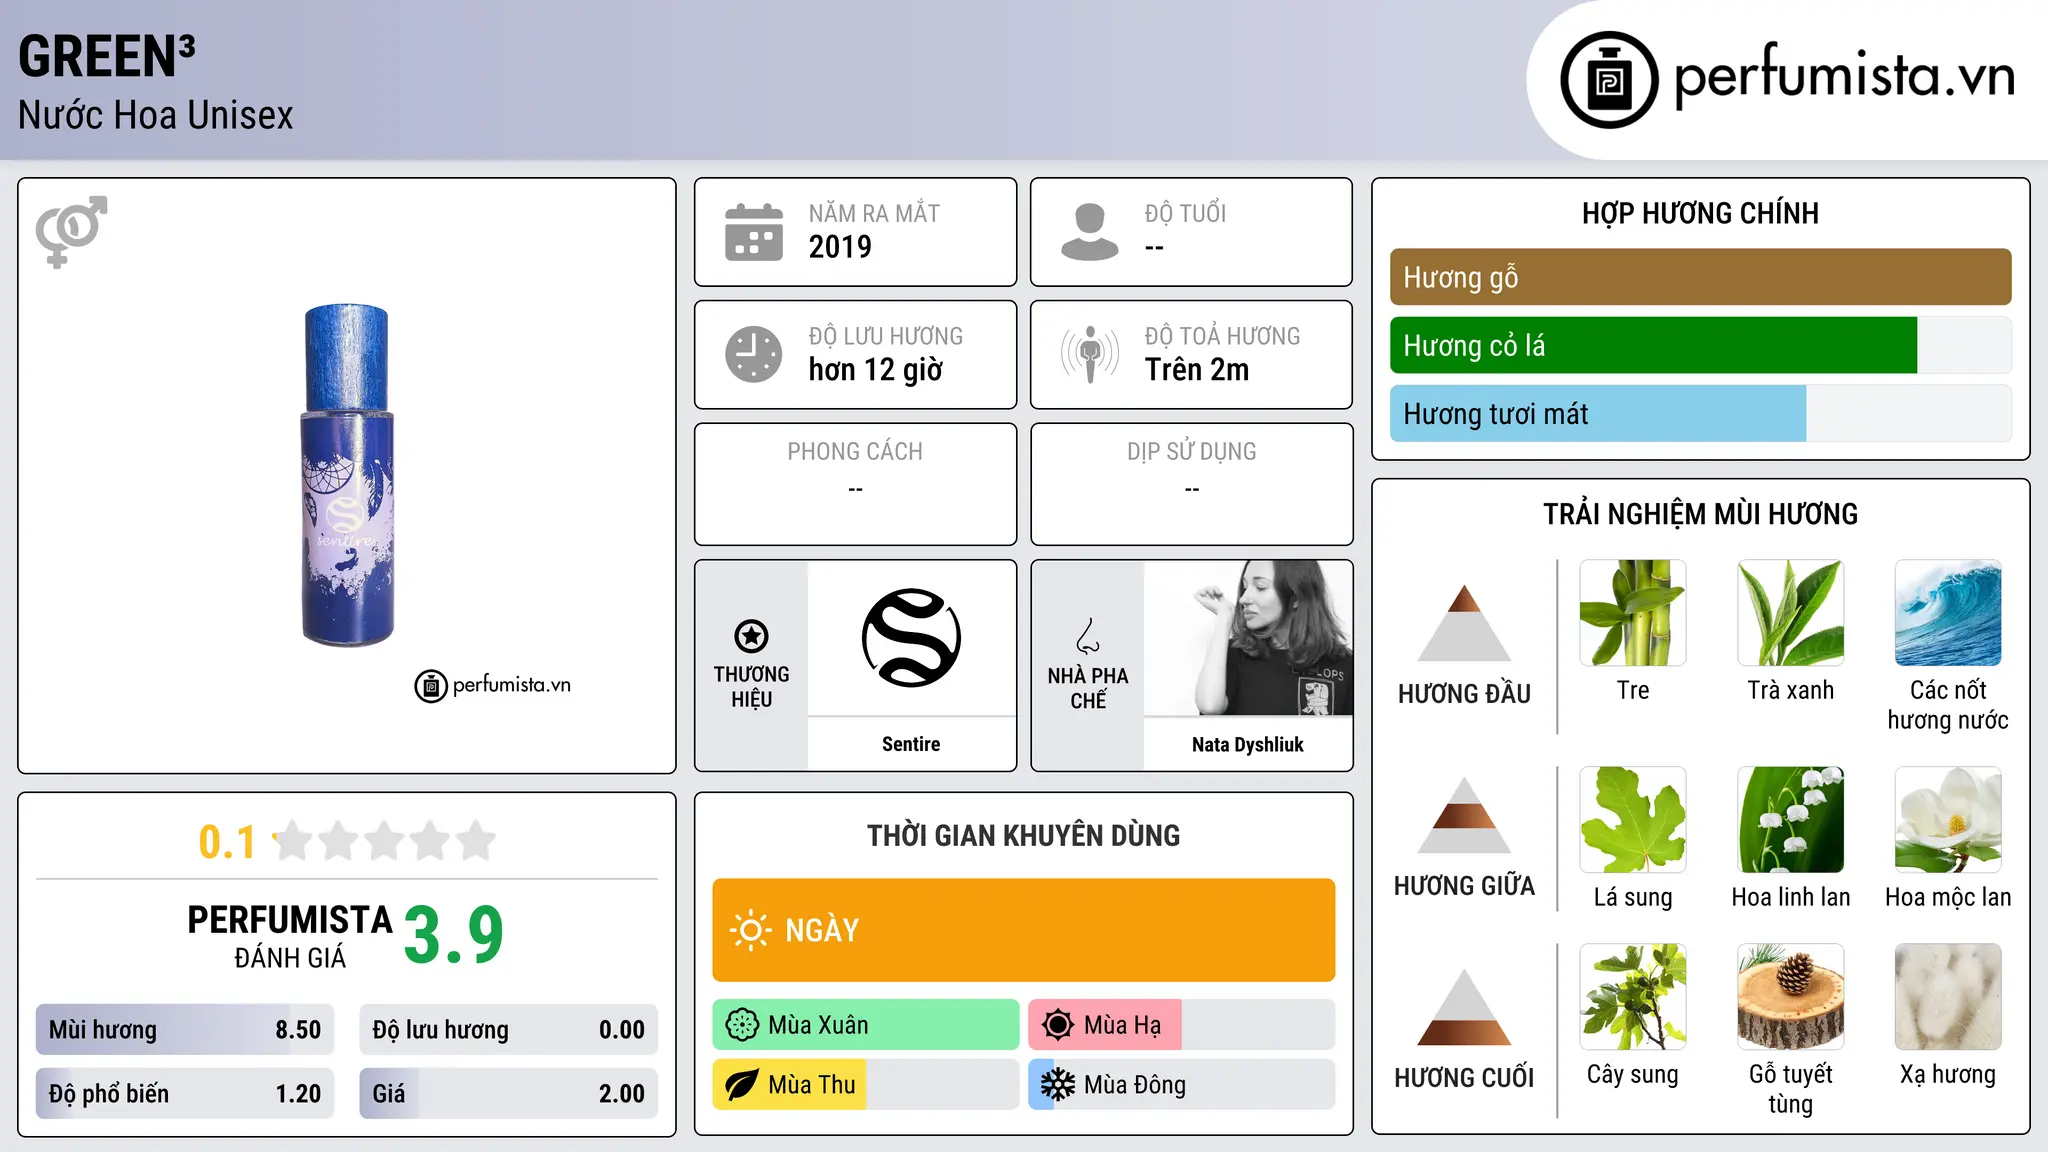Viewport: 2048px width, 1152px height.
Task: Click the flower icon for Mùa Xuân
Action: point(742,1025)
